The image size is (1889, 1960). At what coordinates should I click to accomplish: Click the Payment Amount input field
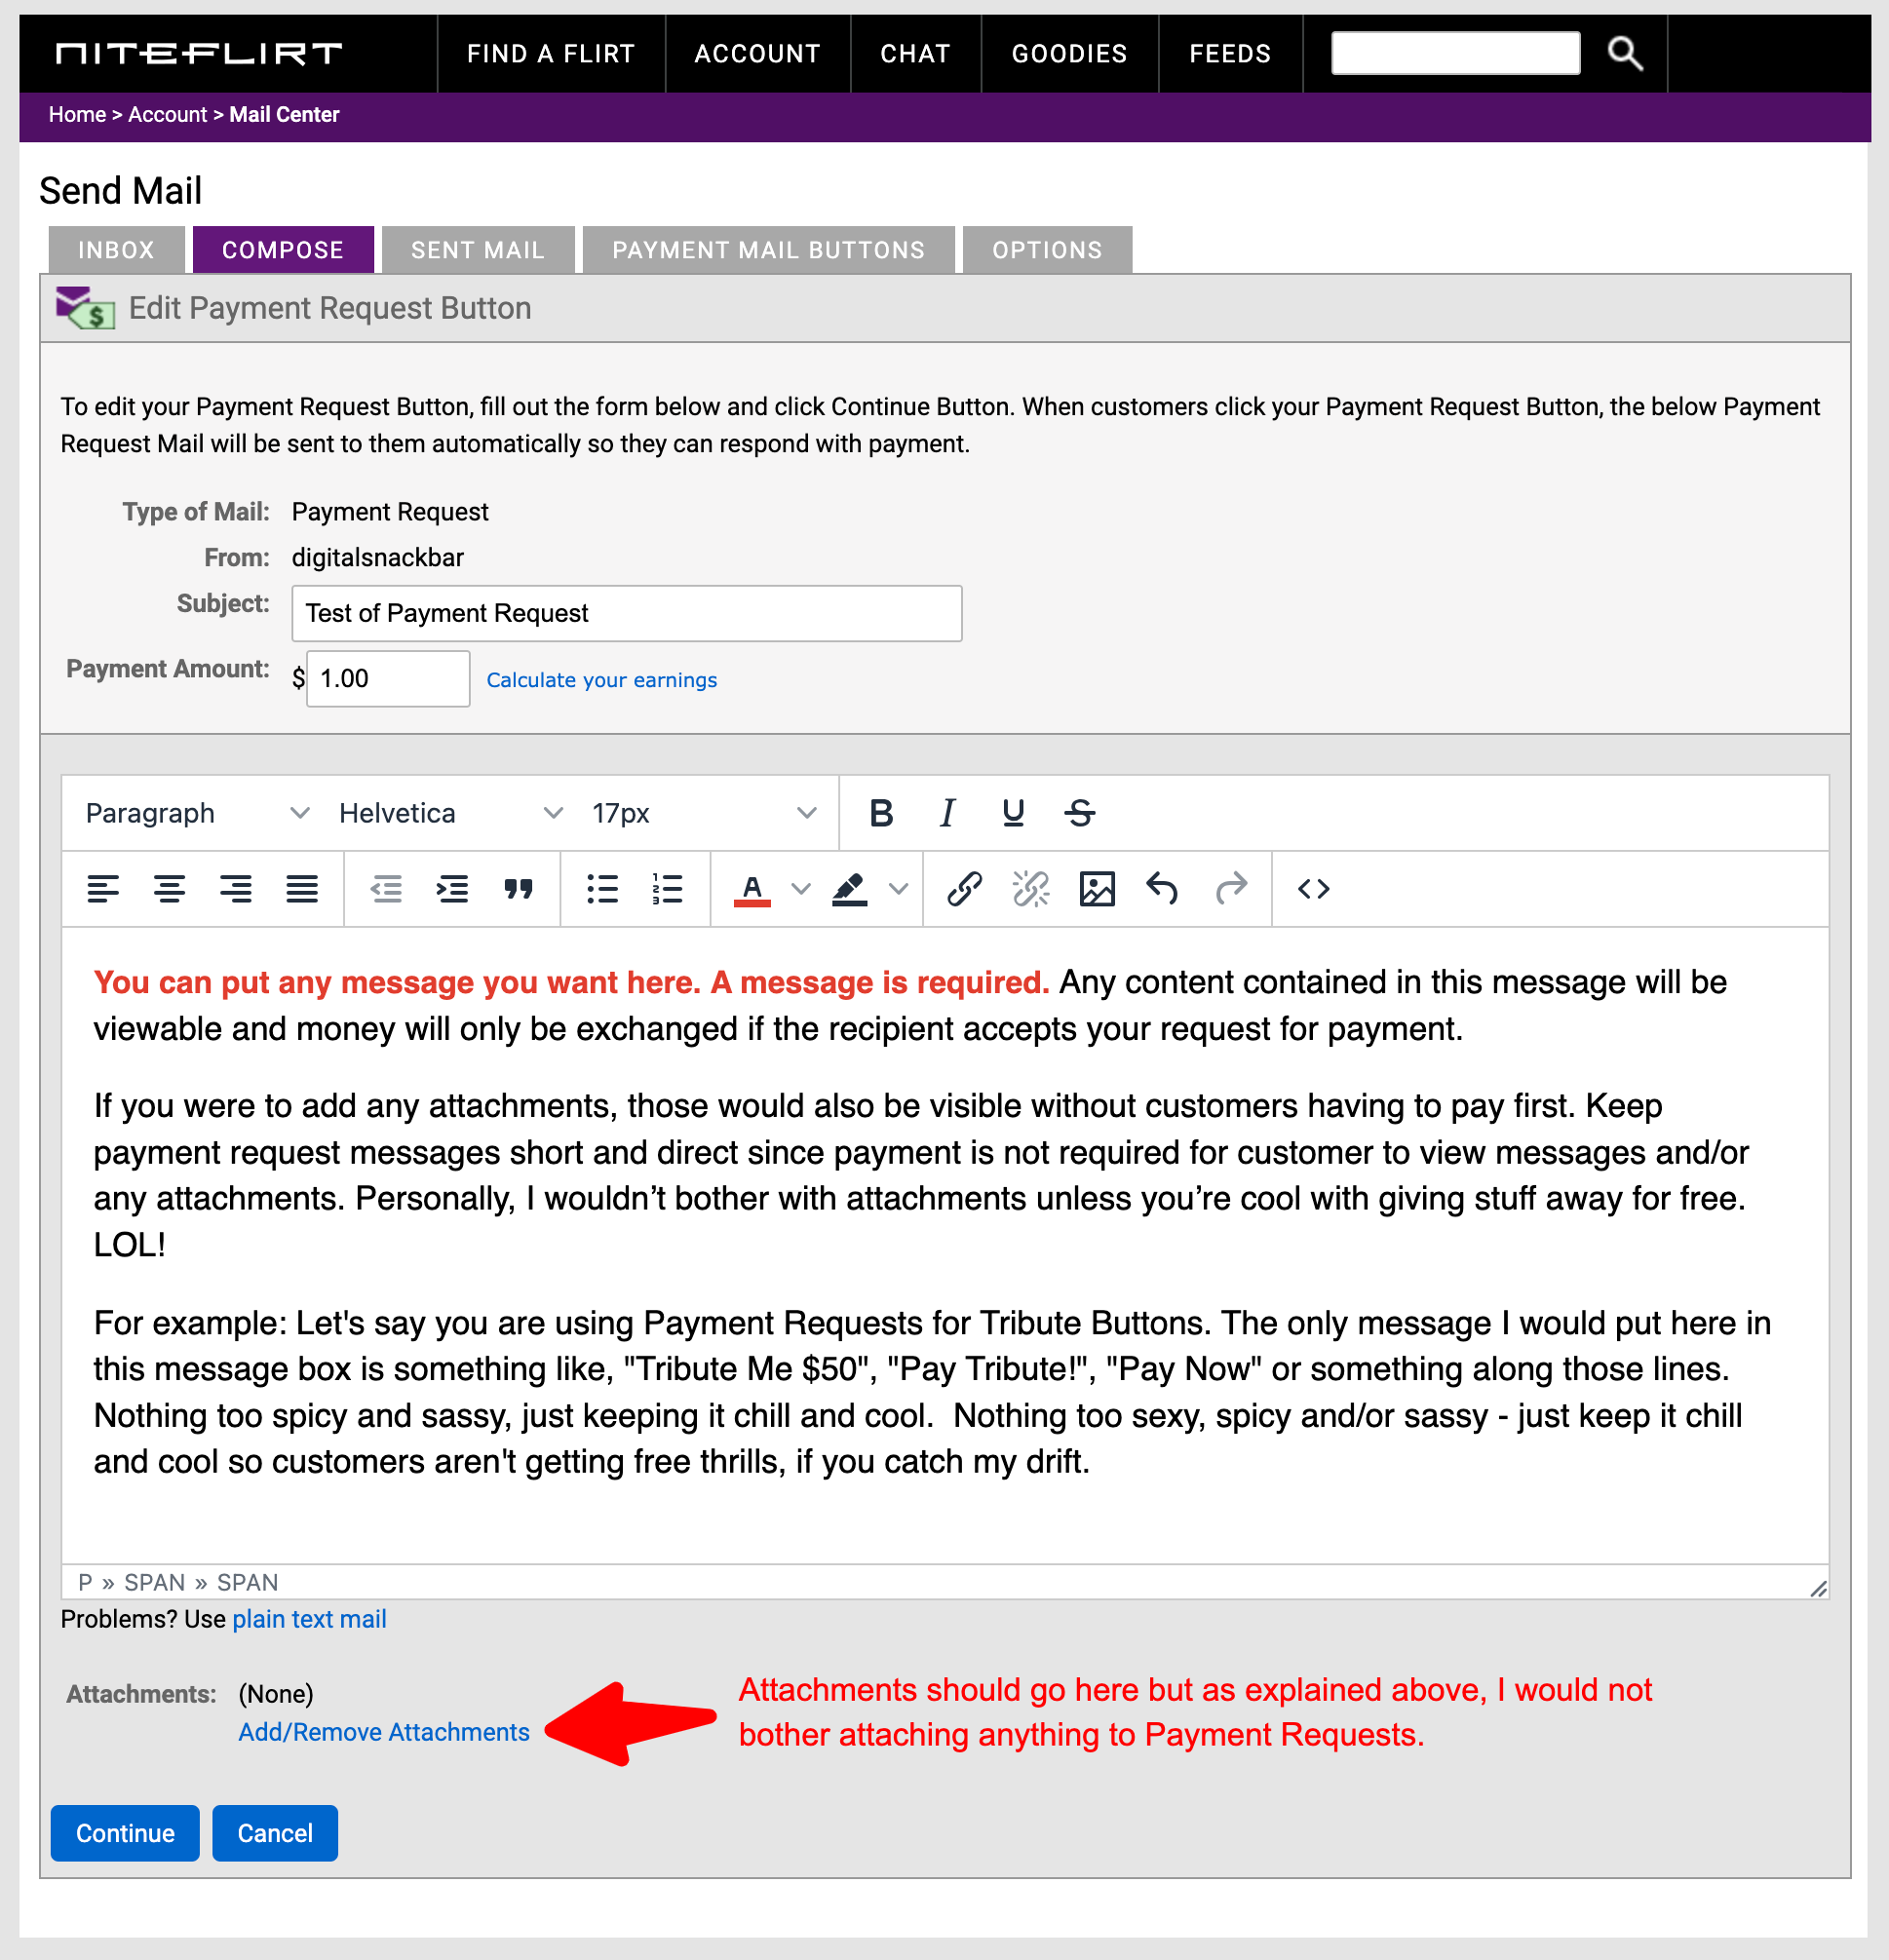[x=387, y=679]
